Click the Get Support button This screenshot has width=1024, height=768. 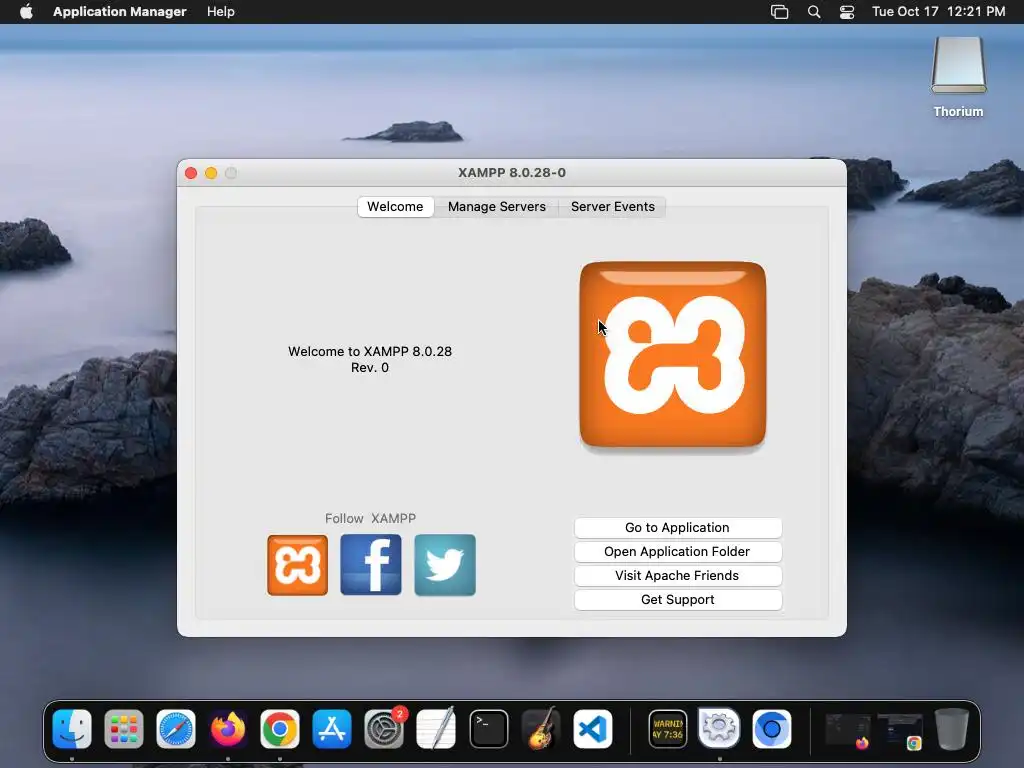tap(677, 600)
